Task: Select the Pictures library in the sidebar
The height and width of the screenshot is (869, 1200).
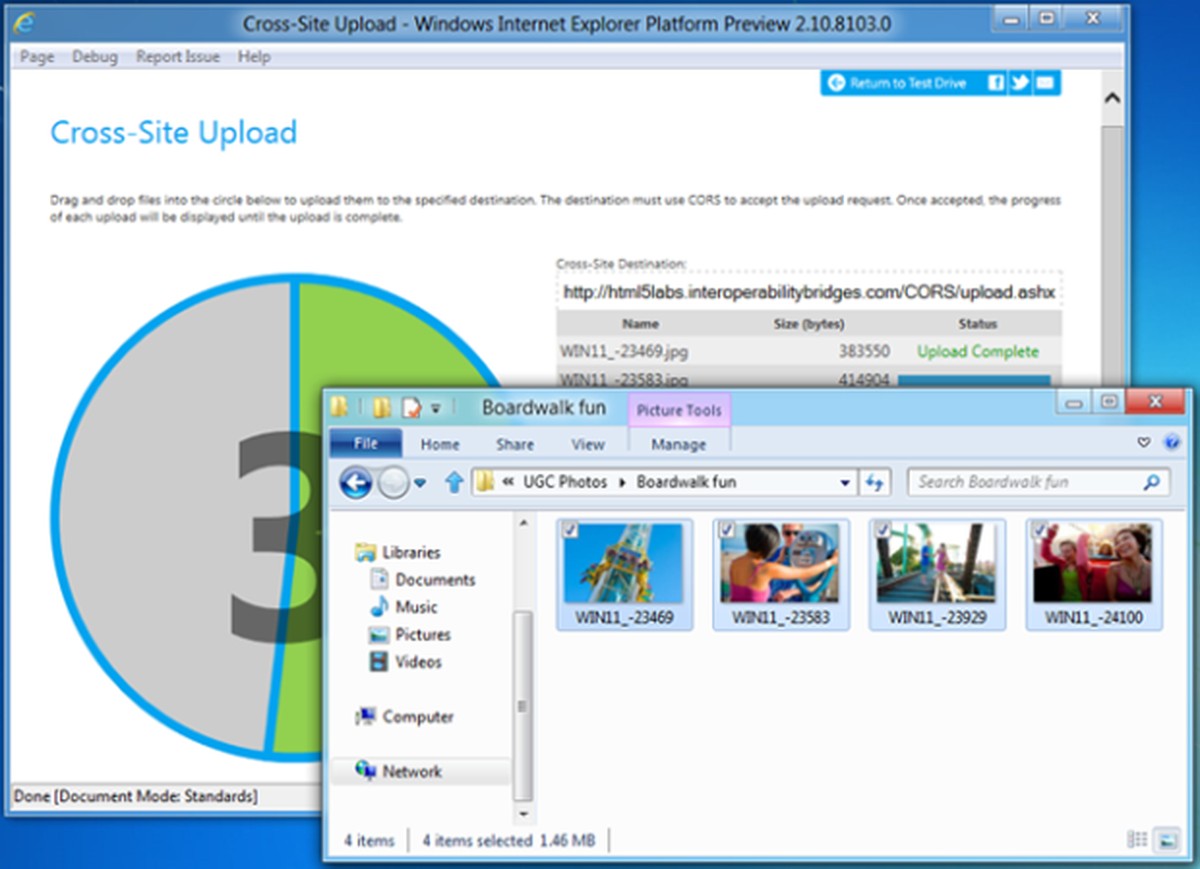Action: [x=418, y=634]
